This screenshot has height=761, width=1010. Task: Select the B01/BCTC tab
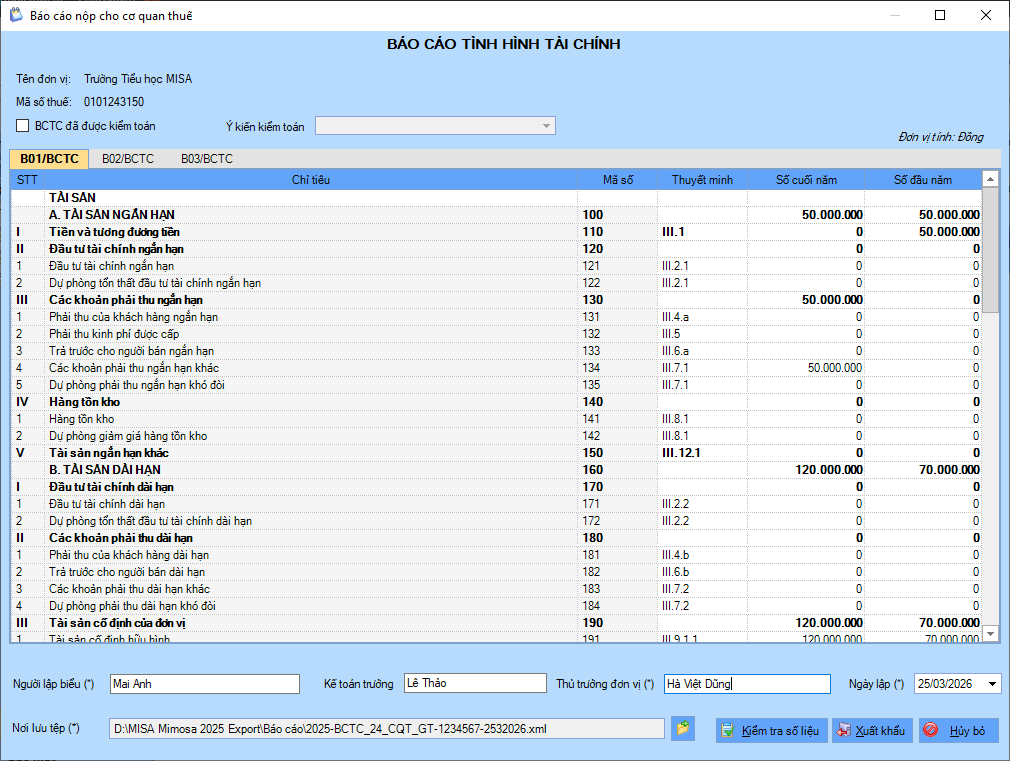[49, 159]
